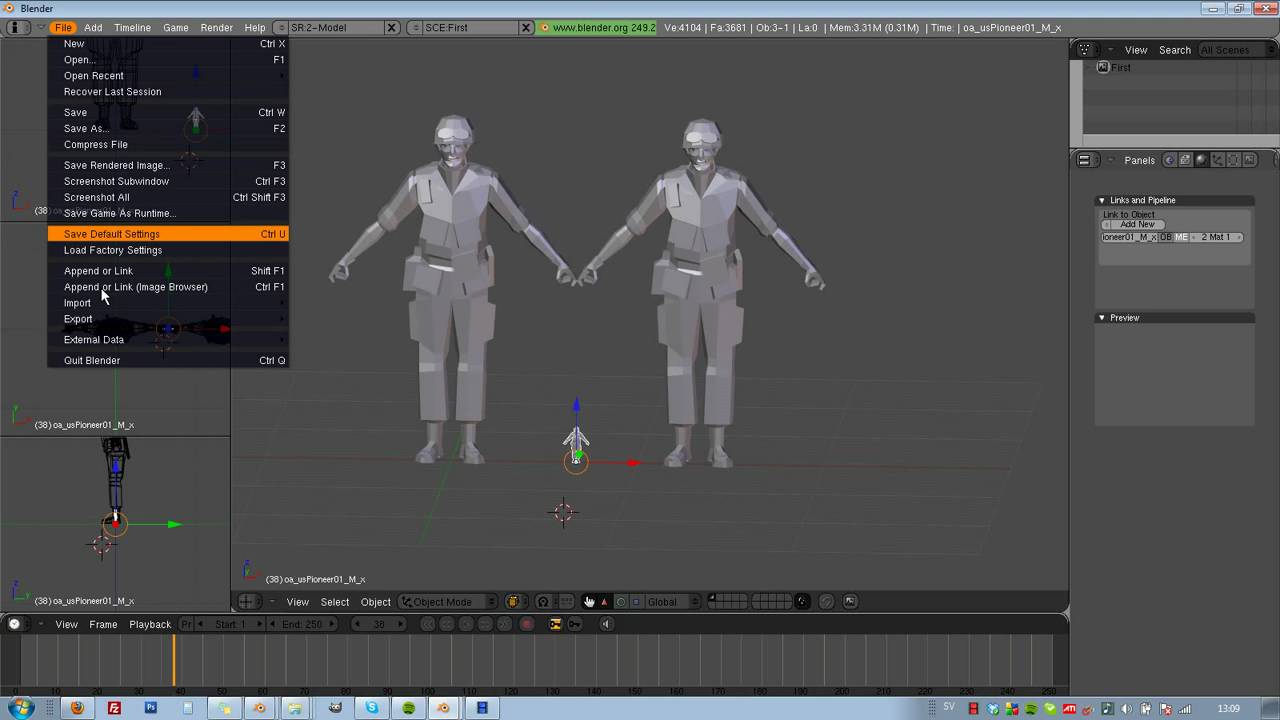This screenshot has width=1280, height=720.
Task: Open the timeline Playback menu
Action: pyautogui.click(x=150, y=624)
